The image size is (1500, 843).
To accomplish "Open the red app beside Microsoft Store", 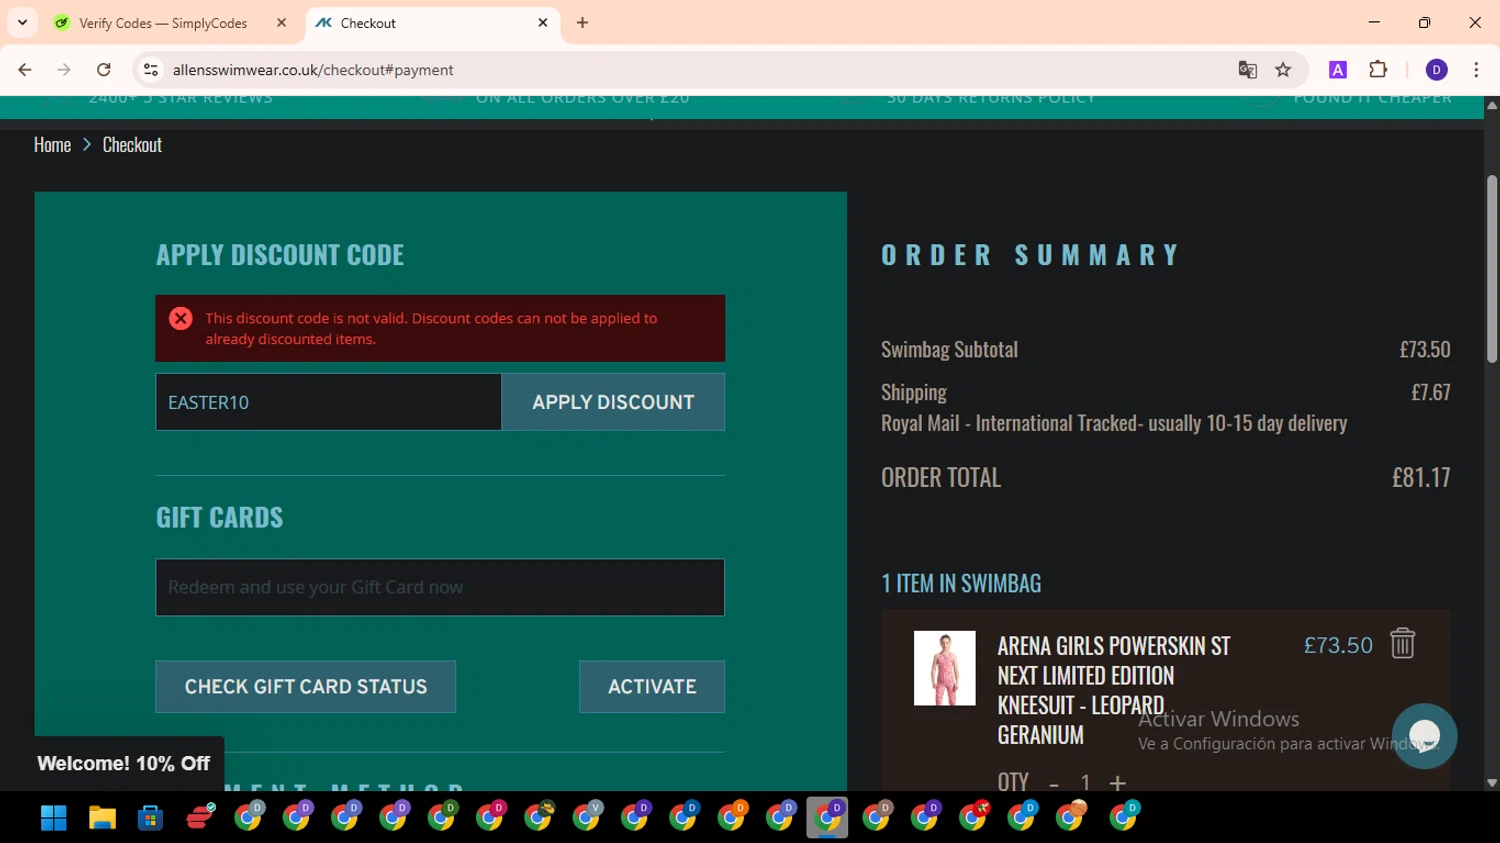I will [200, 818].
